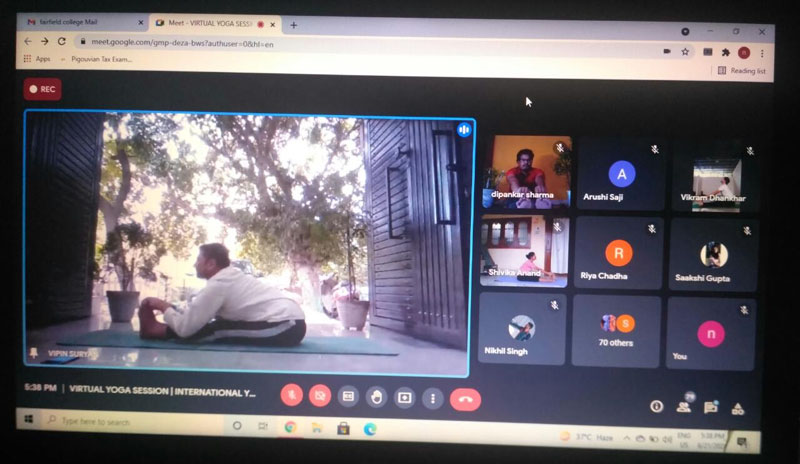Open the meeting details info icon
The width and height of the screenshot is (800, 464).
[657, 406]
